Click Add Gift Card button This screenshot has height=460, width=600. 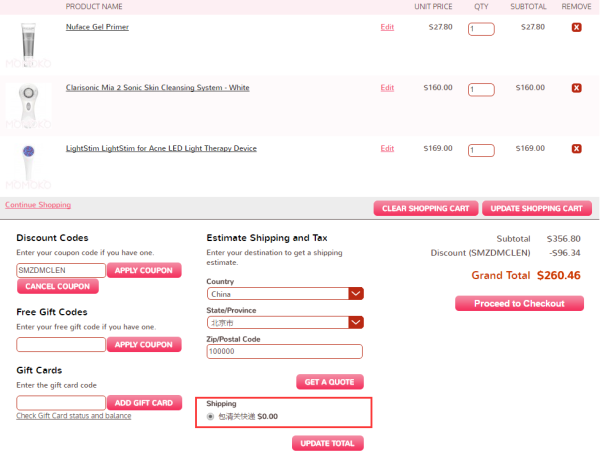click(x=144, y=403)
